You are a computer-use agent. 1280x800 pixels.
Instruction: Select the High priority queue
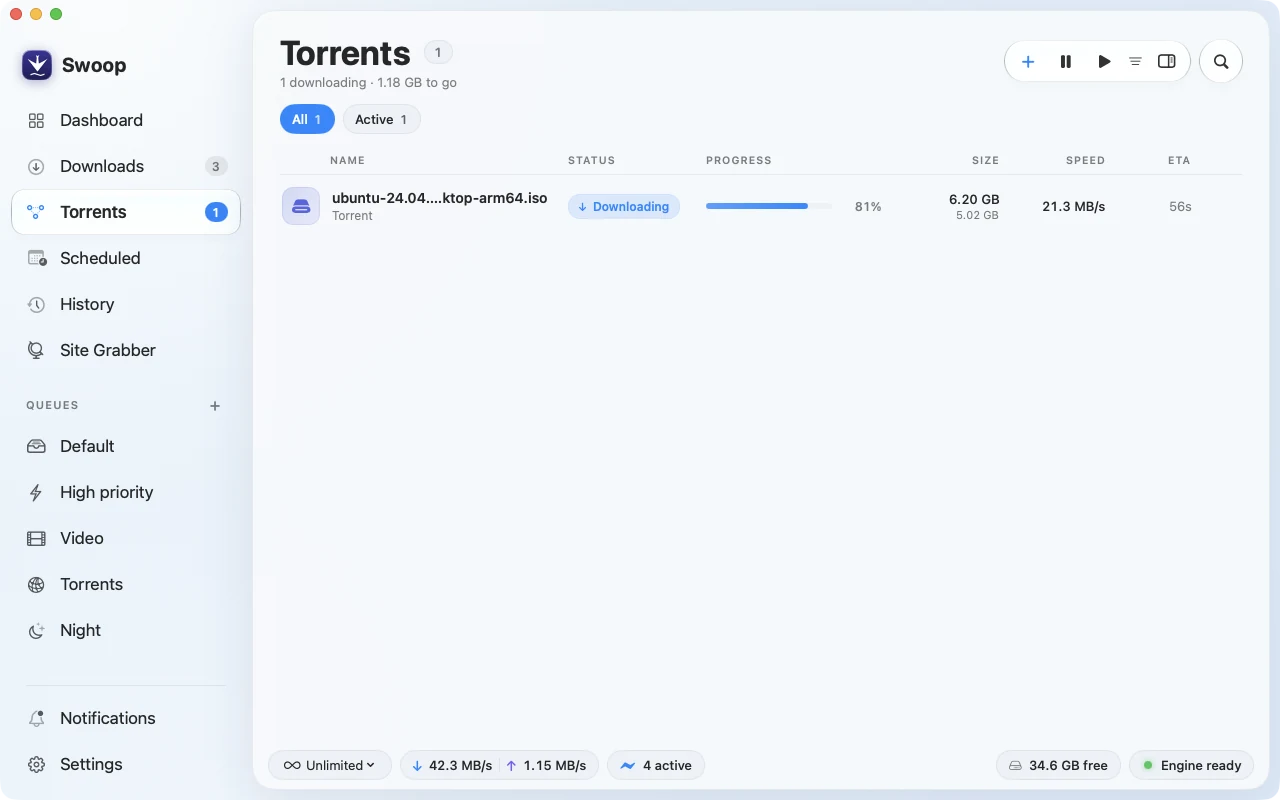tap(126, 492)
